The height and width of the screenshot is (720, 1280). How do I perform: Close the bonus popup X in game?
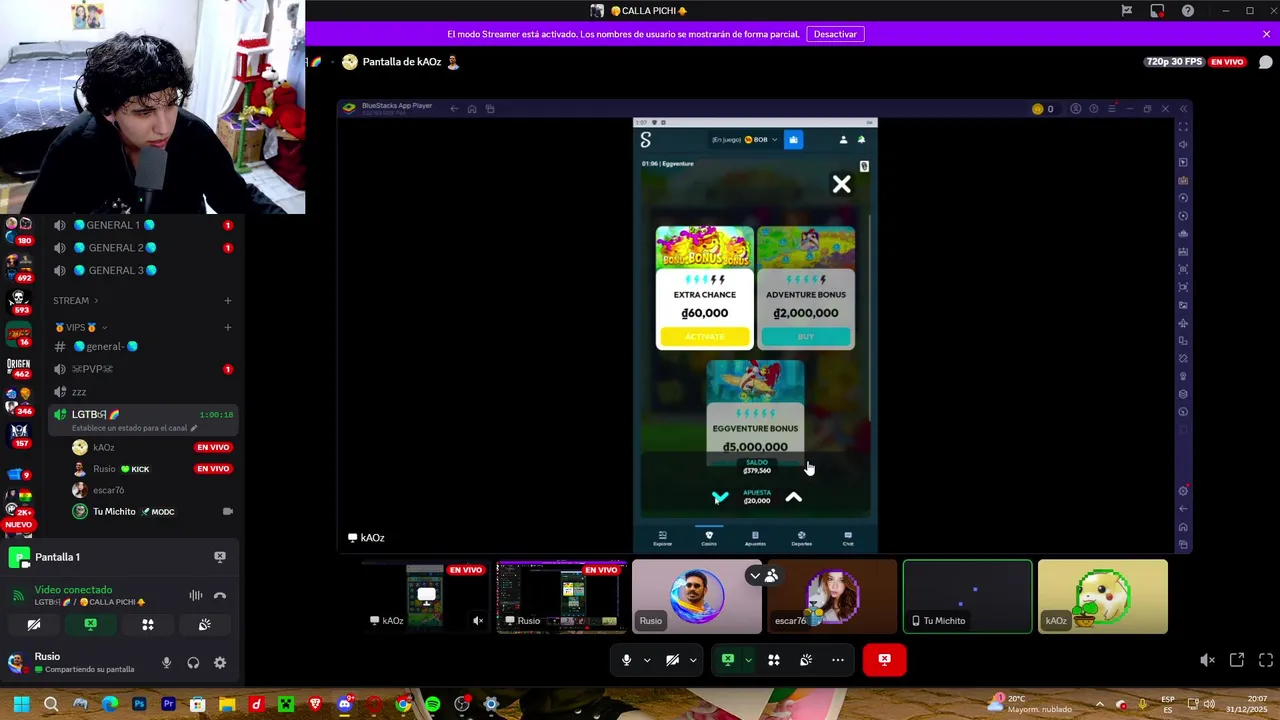[x=842, y=184]
